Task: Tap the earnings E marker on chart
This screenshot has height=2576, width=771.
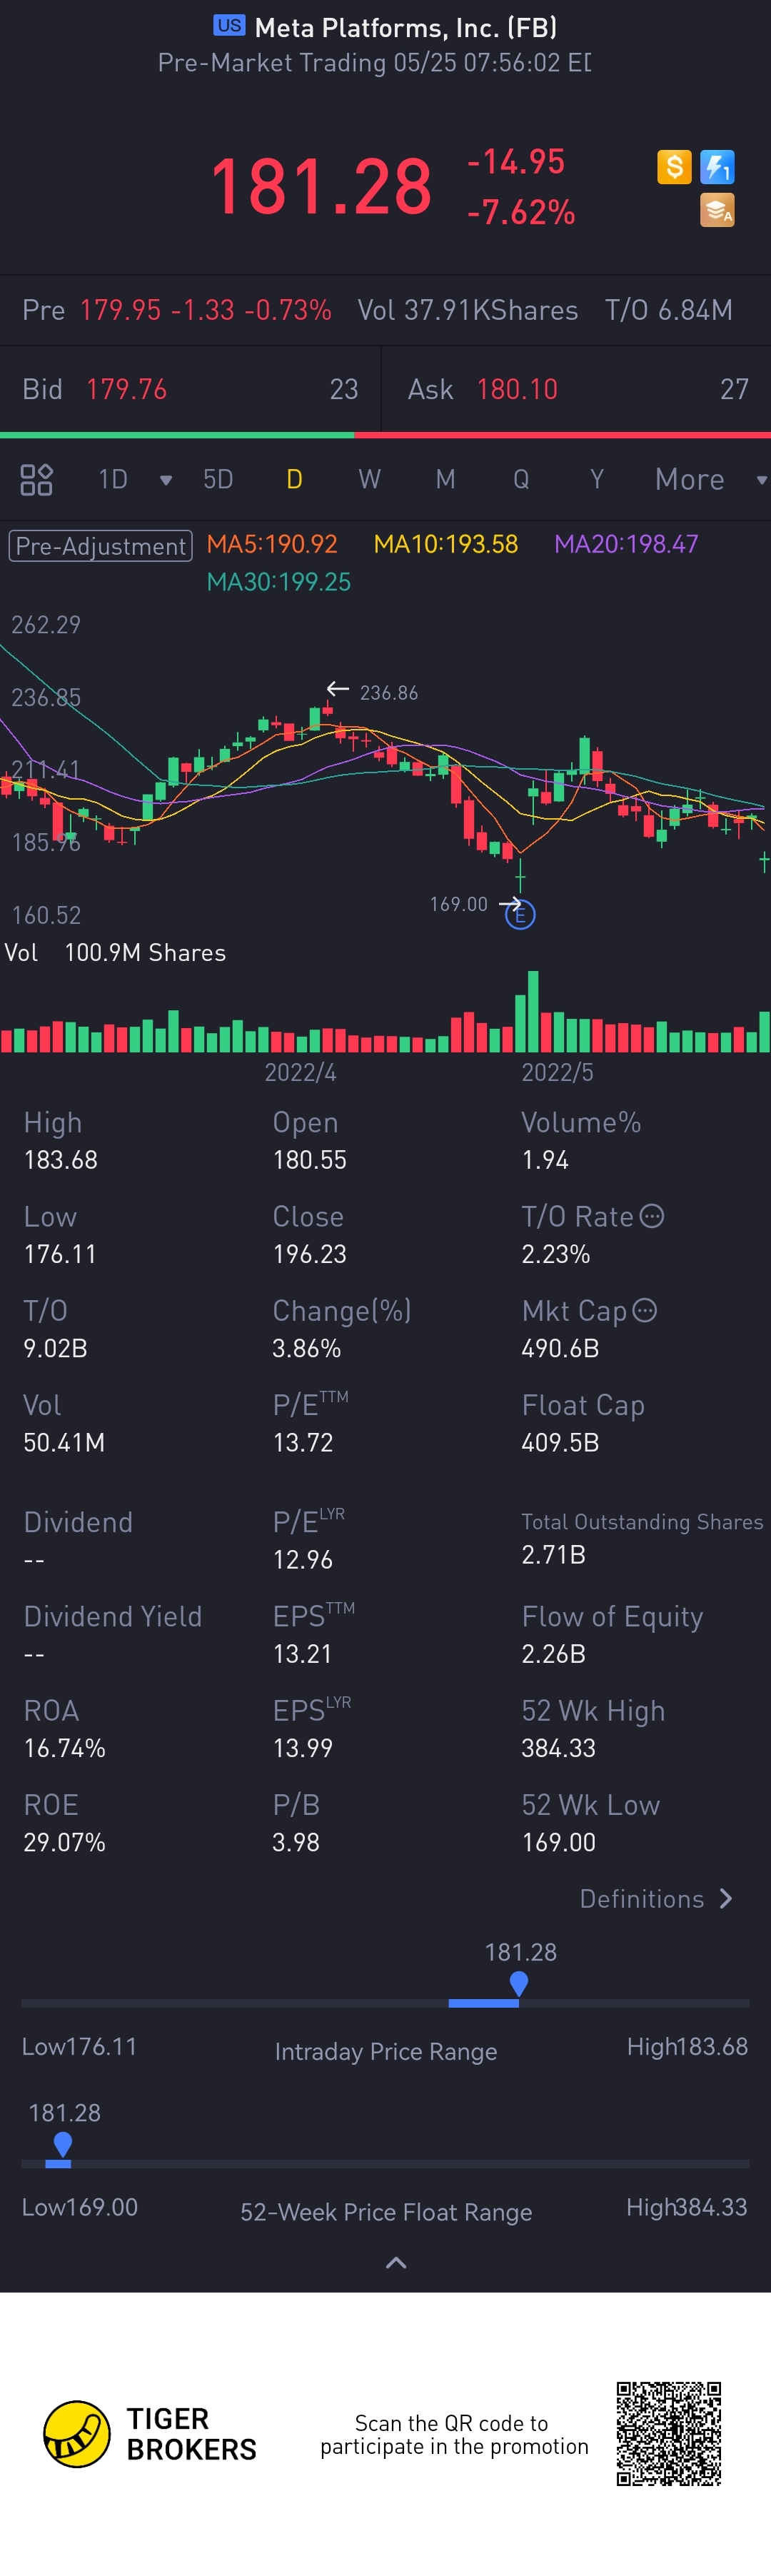Action: 520,914
